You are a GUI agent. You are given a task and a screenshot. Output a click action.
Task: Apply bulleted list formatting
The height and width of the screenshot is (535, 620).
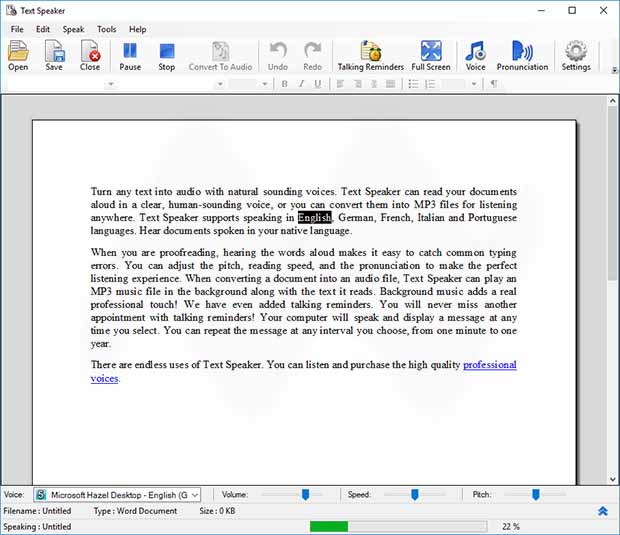pos(413,84)
